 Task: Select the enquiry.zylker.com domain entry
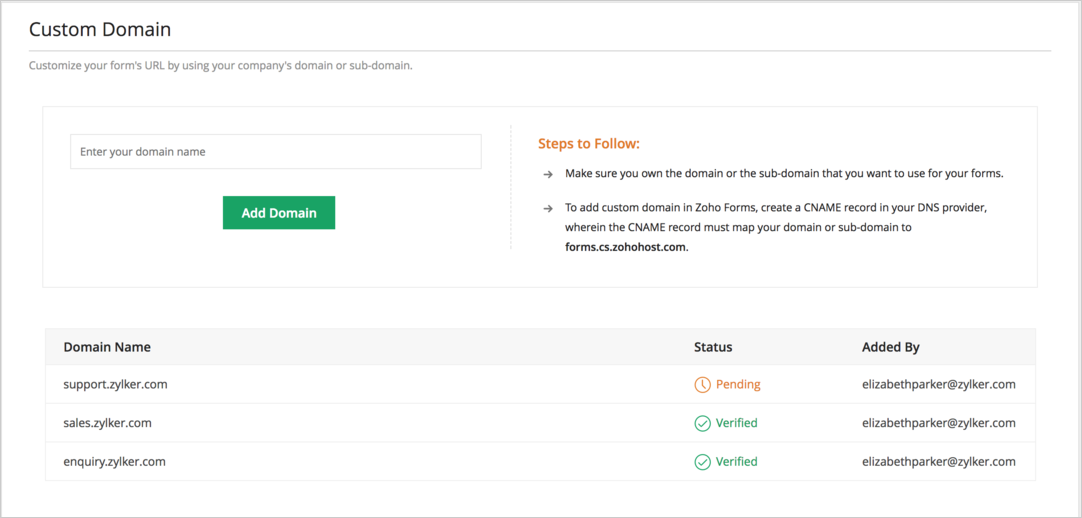(114, 462)
